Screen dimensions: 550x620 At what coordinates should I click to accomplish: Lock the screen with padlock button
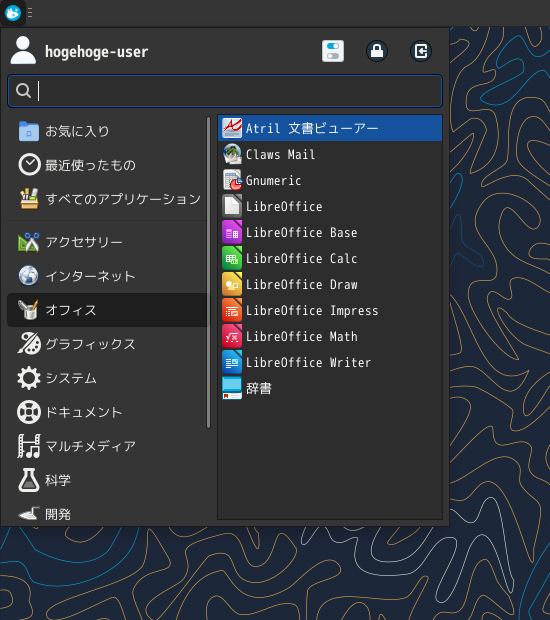377,51
